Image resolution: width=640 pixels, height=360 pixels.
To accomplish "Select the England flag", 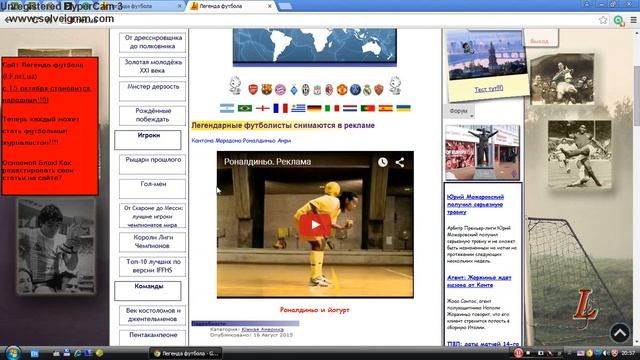I will pos(262,108).
